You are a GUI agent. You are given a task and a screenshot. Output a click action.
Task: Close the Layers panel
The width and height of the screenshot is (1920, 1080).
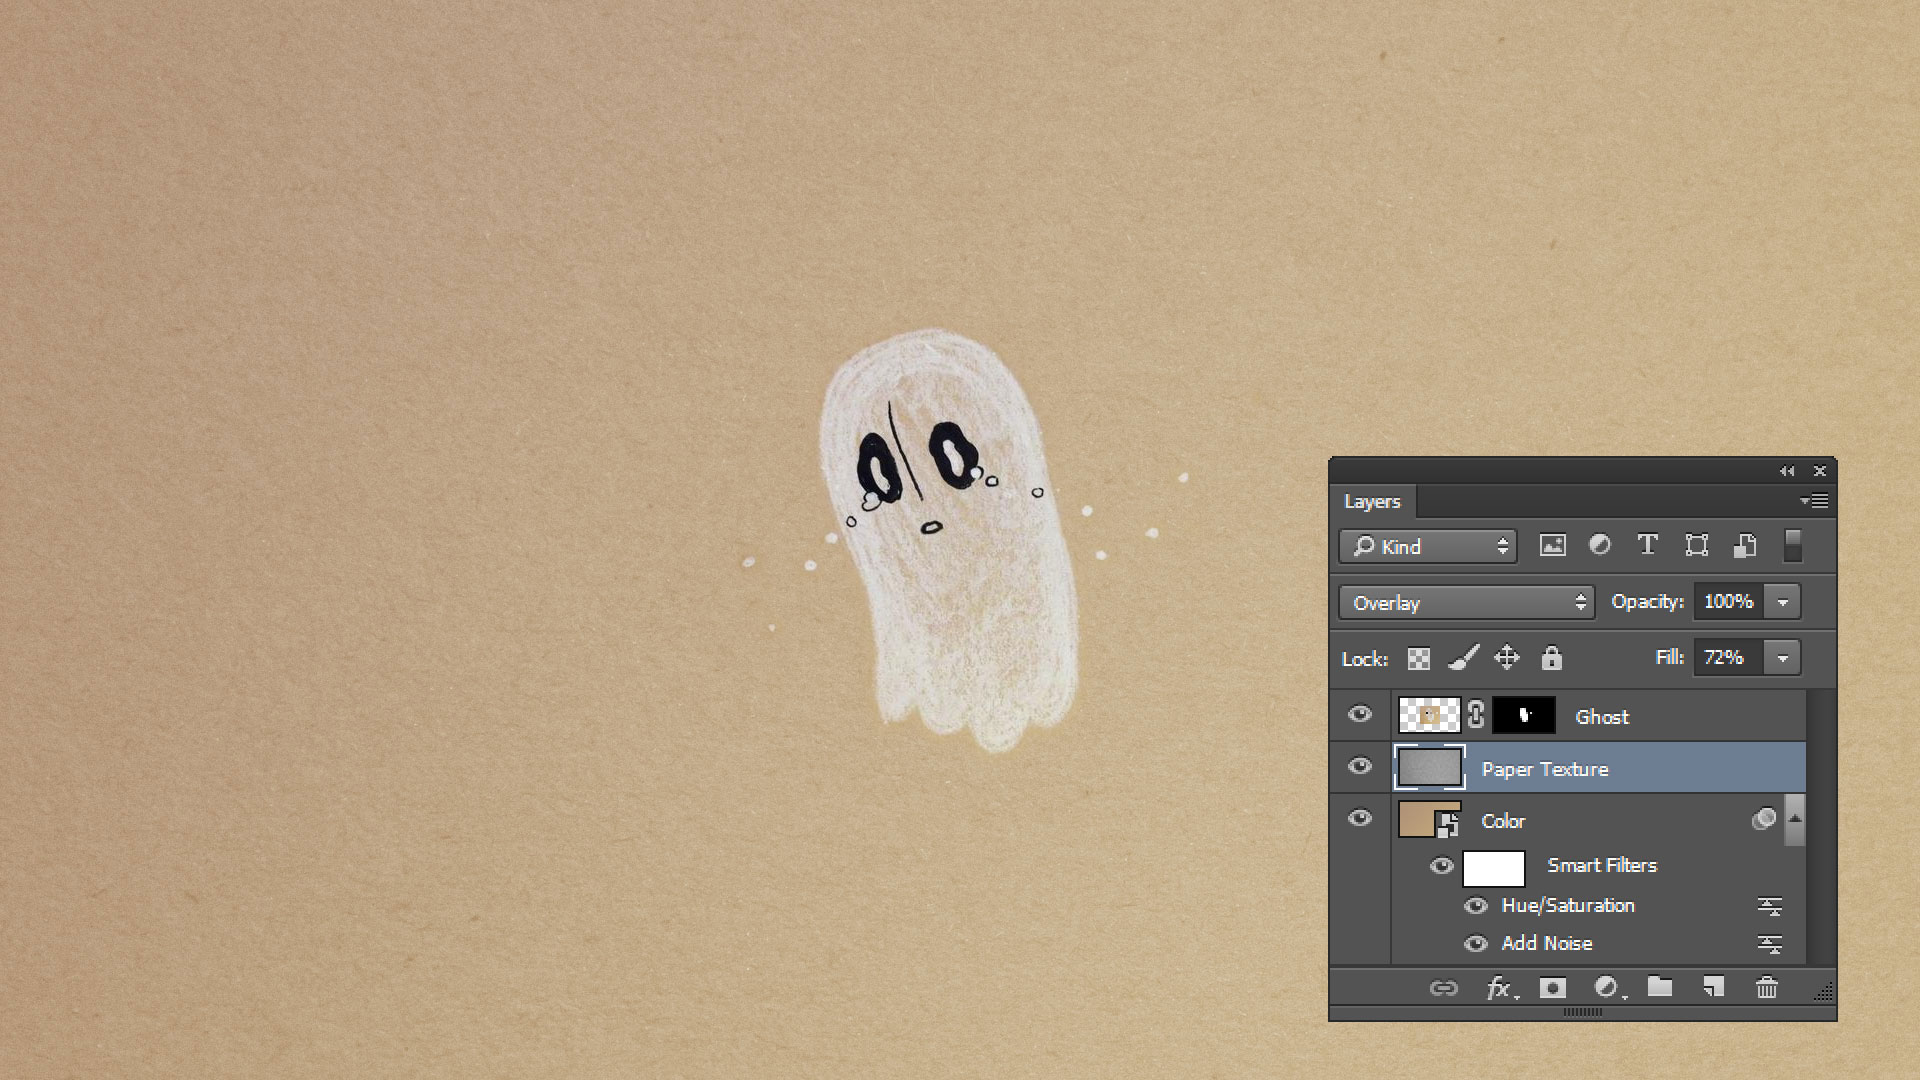tap(1820, 471)
